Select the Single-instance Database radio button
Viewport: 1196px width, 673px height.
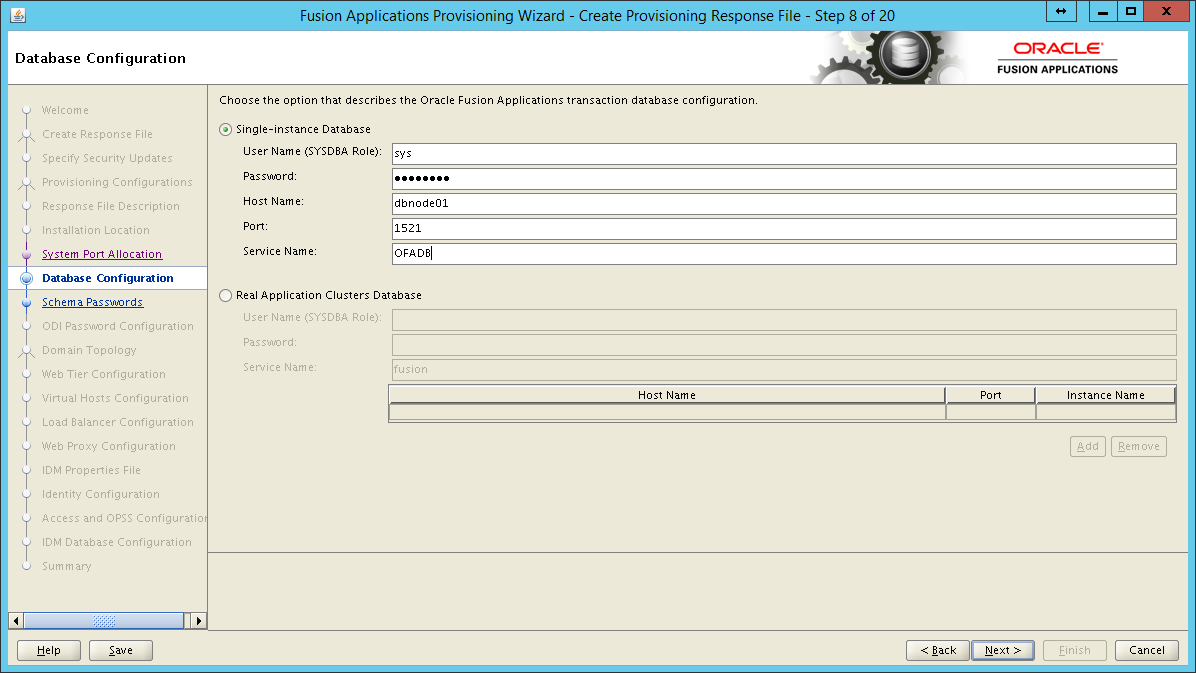tap(226, 130)
